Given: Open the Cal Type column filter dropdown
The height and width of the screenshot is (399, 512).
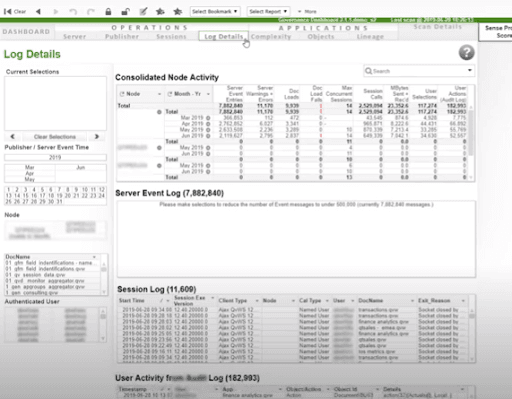Looking at the screenshot, I should [x=327, y=301].
